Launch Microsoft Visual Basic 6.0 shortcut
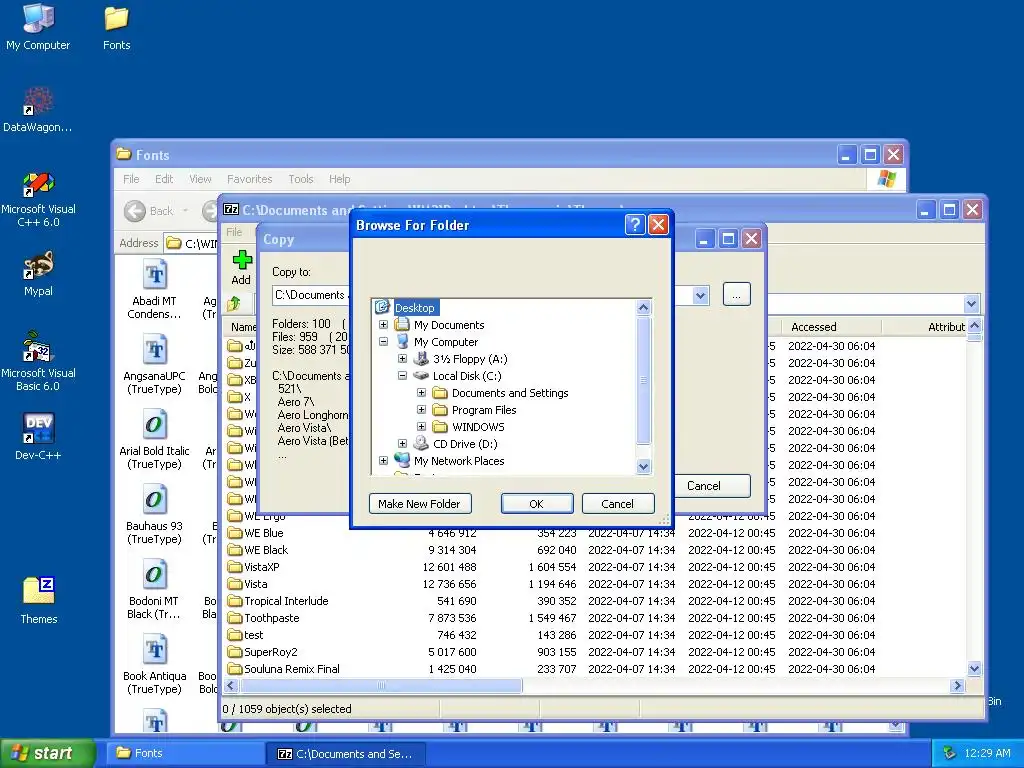 38,362
